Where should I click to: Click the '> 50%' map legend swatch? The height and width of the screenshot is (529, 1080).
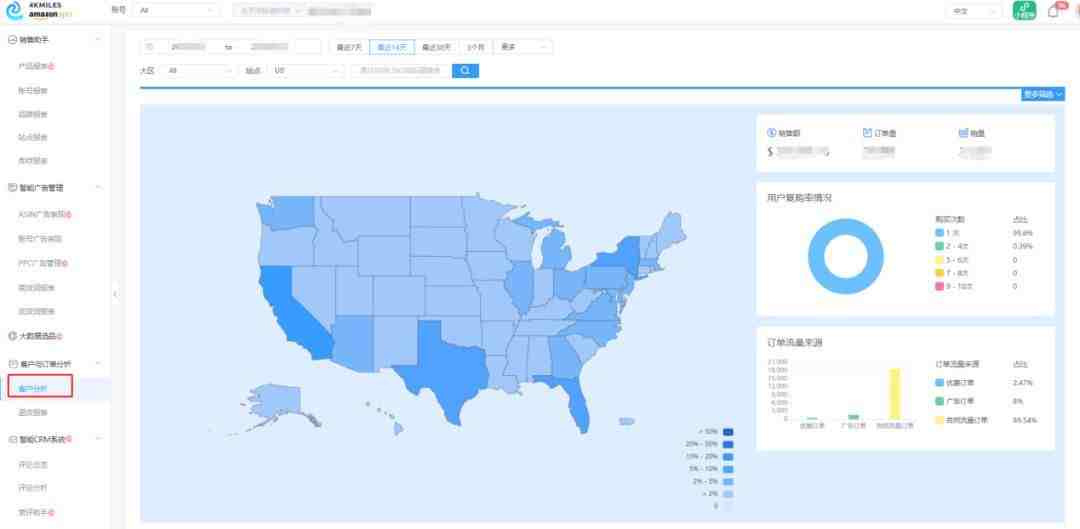pos(728,432)
